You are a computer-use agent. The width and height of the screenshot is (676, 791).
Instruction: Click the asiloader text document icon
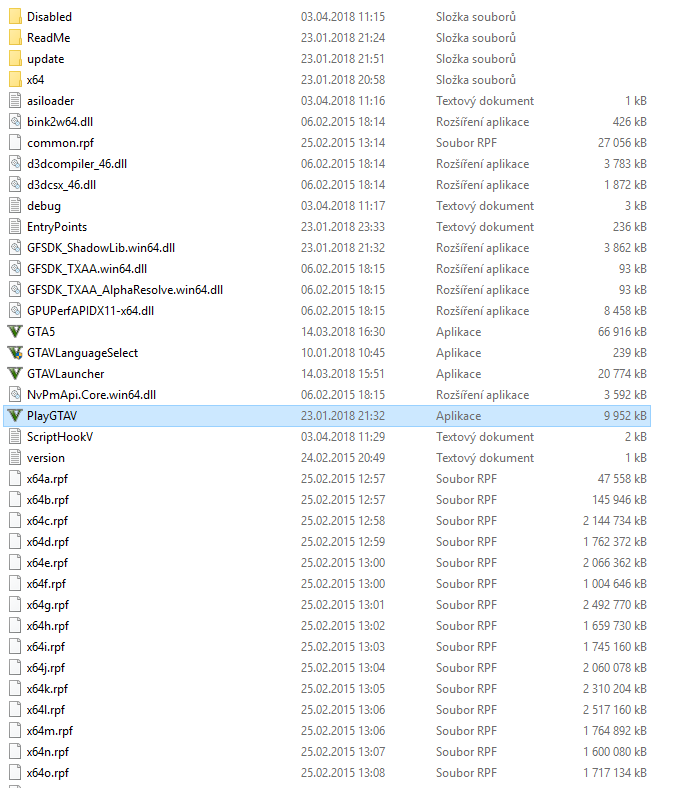click(15, 101)
